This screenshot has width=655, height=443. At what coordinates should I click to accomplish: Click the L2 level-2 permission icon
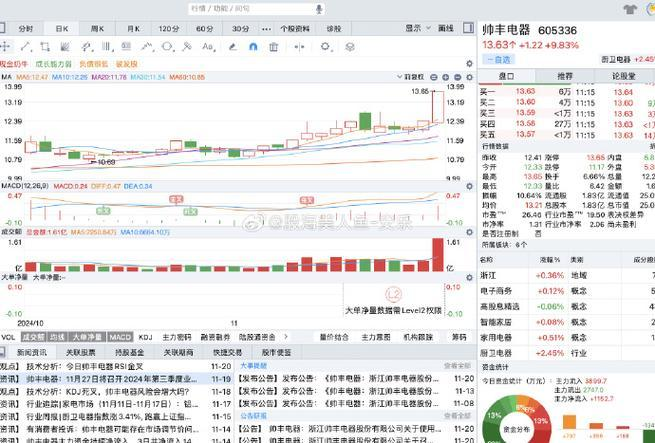coord(393,295)
